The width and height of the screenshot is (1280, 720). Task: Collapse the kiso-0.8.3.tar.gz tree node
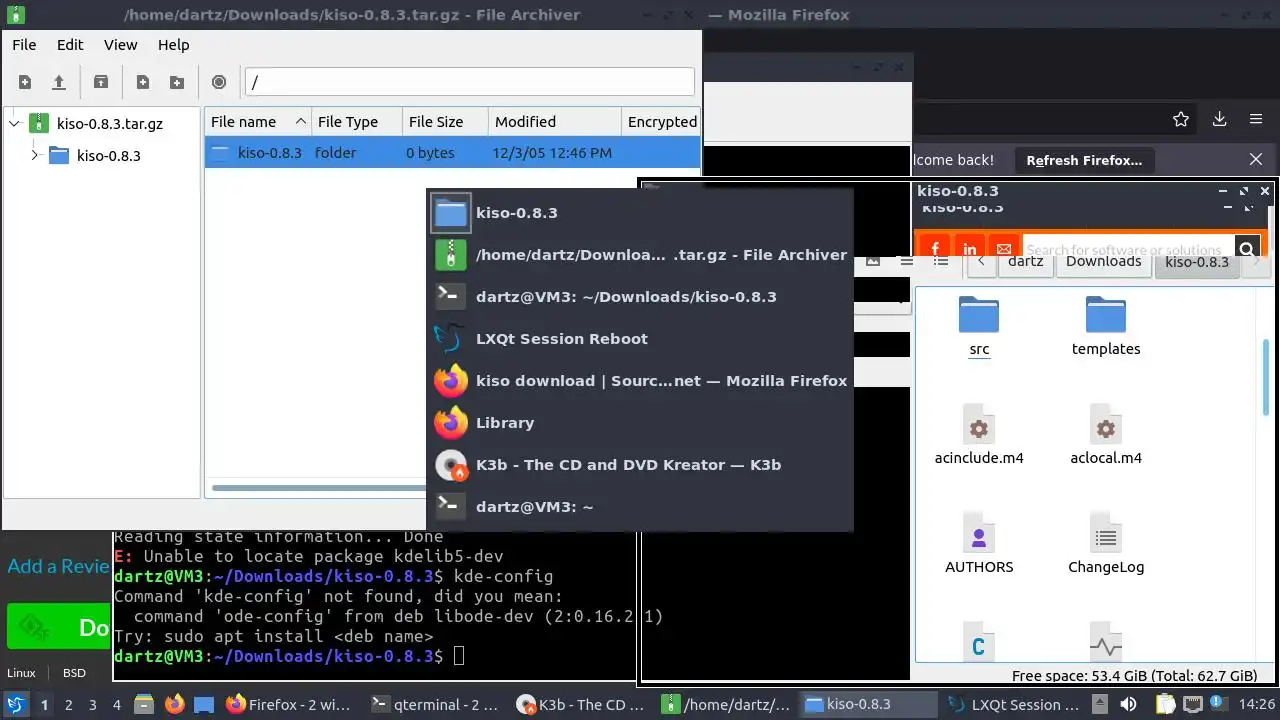coord(14,124)
